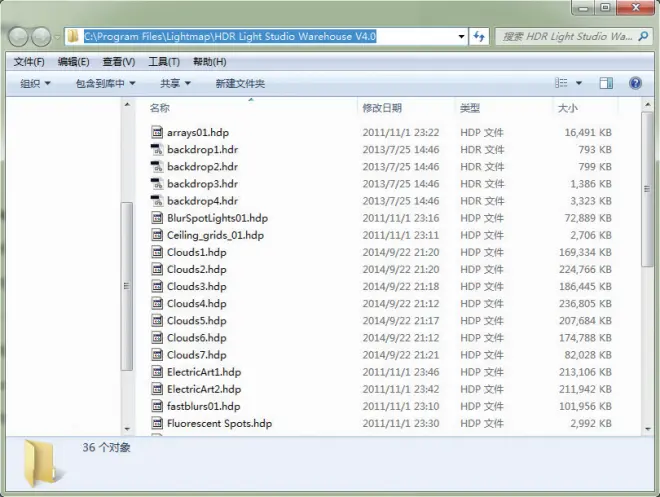Click the 224,766 KB size cell

point(585,269)
